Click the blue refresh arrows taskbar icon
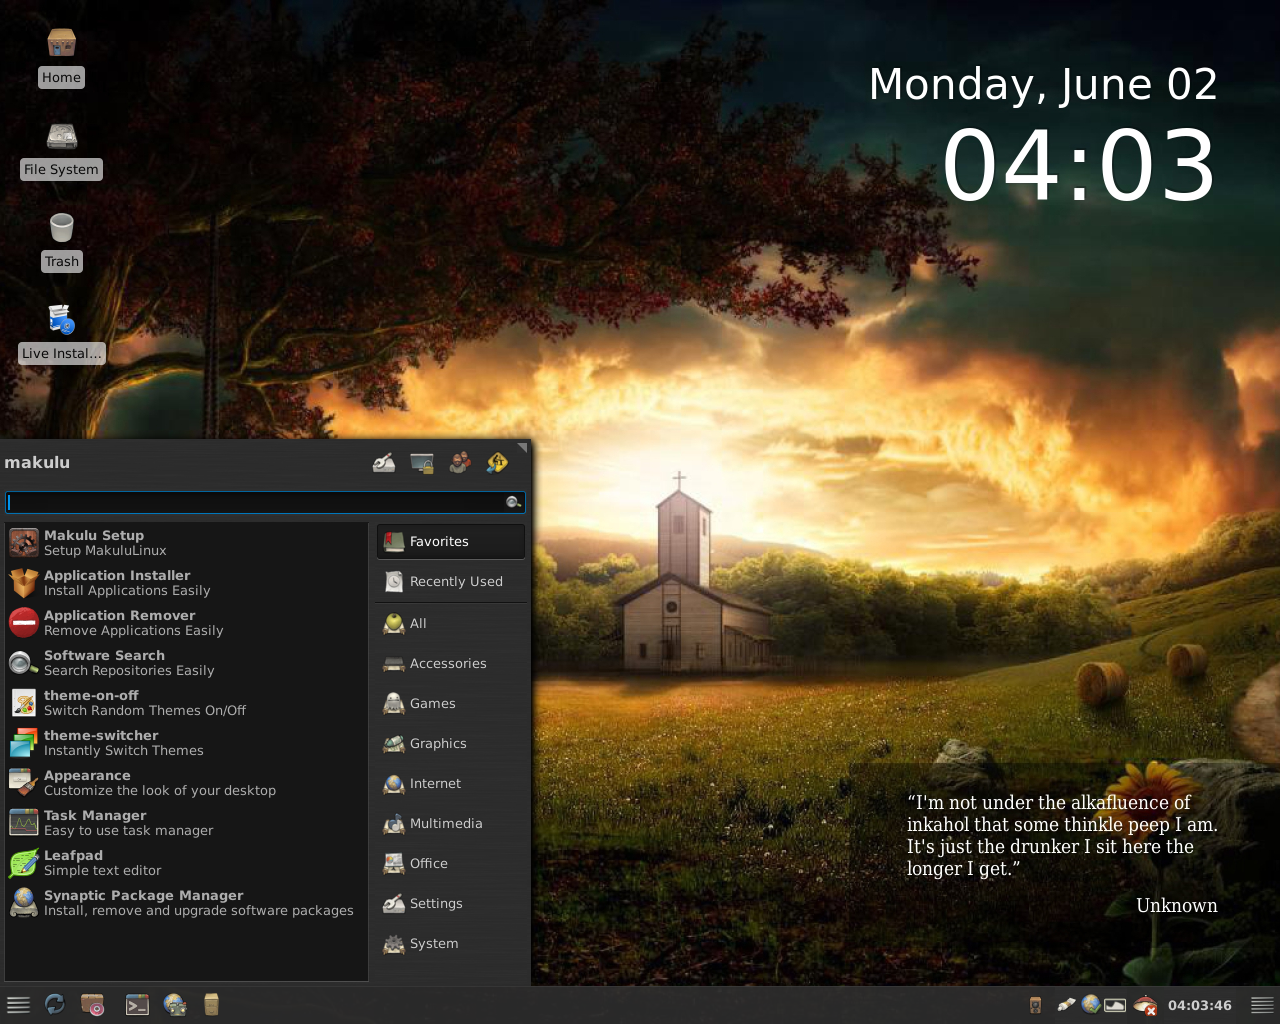 coord(55,1005)
